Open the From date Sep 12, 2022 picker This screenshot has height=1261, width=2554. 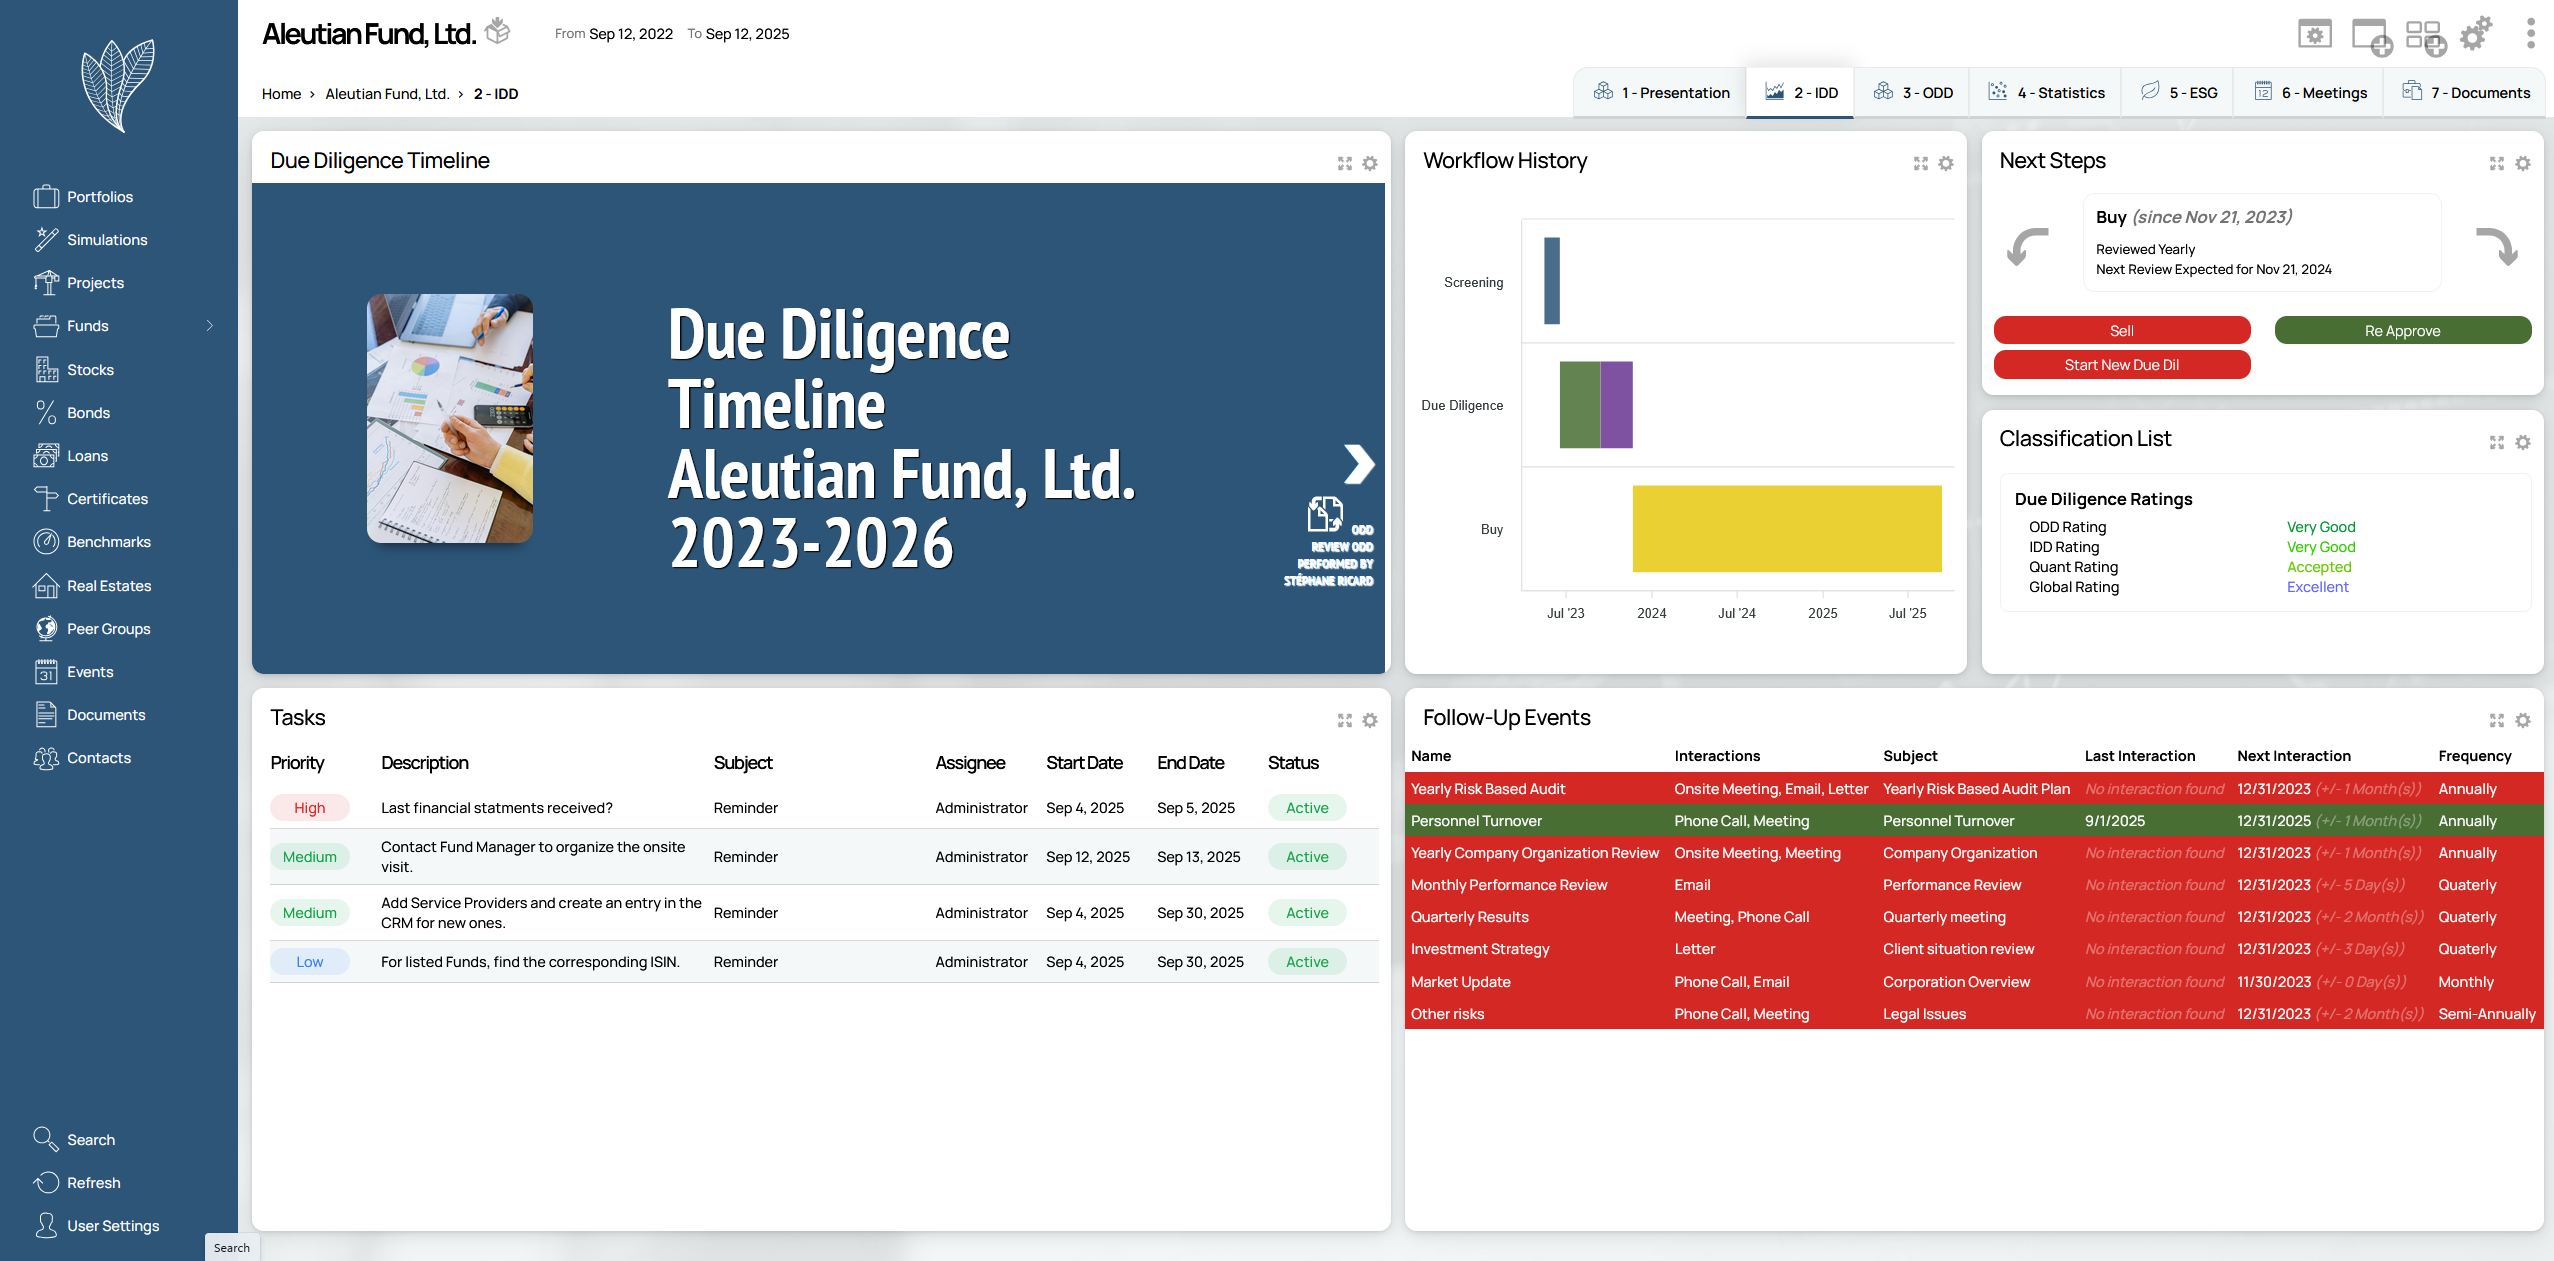[x=630, y=34]
